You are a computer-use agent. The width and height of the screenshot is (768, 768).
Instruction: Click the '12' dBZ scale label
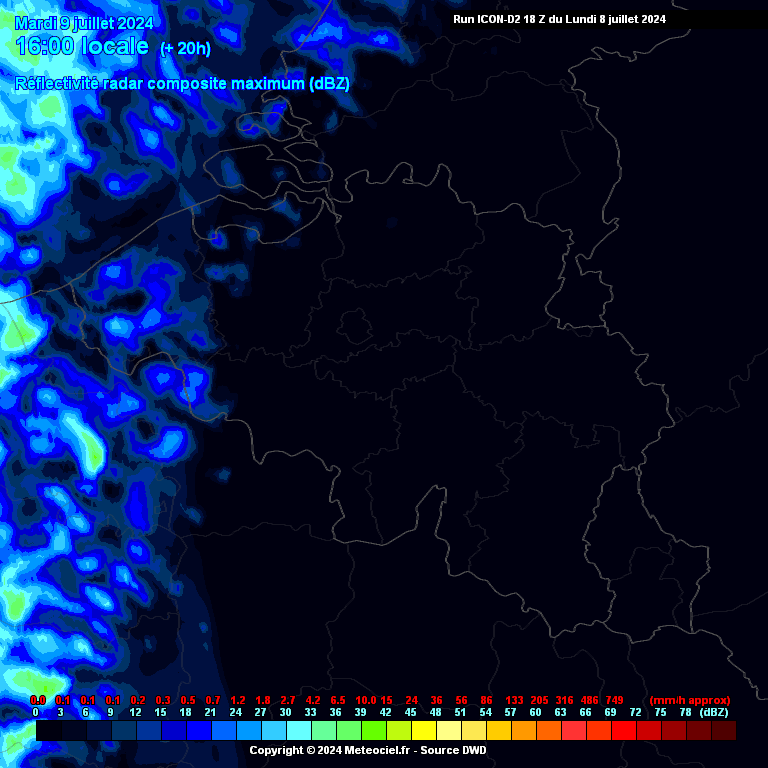[135, 712]
